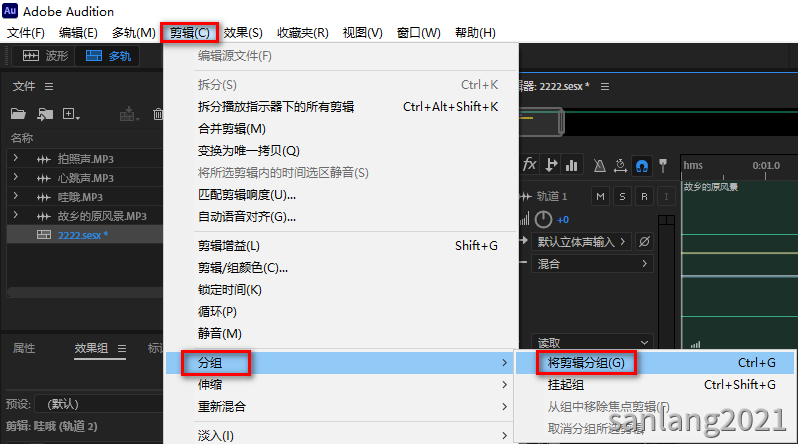Select the 故乡的原风景.MP3 file
The width and height of the screenshot is (798, 444).
[102, 216]
